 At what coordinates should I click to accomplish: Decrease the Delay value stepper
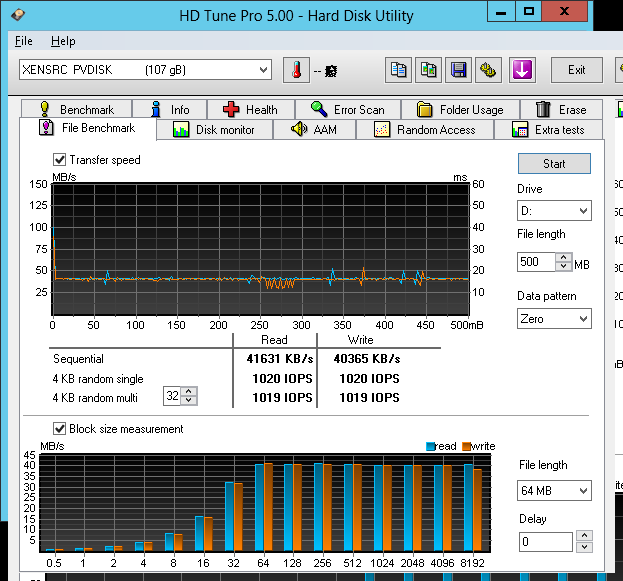pyautogui.click(x=584, y=547)
